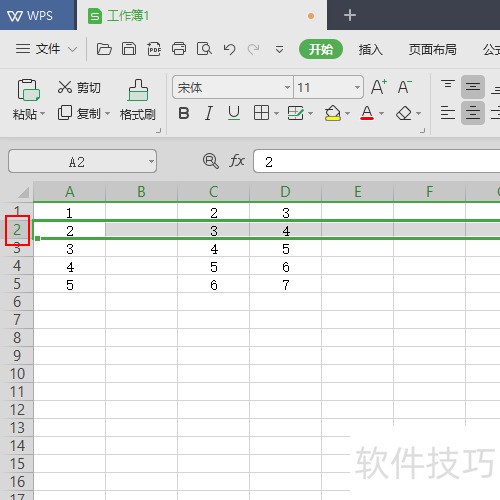
Task: Open the font size dropdown
Action: click(x=357, y=88)
